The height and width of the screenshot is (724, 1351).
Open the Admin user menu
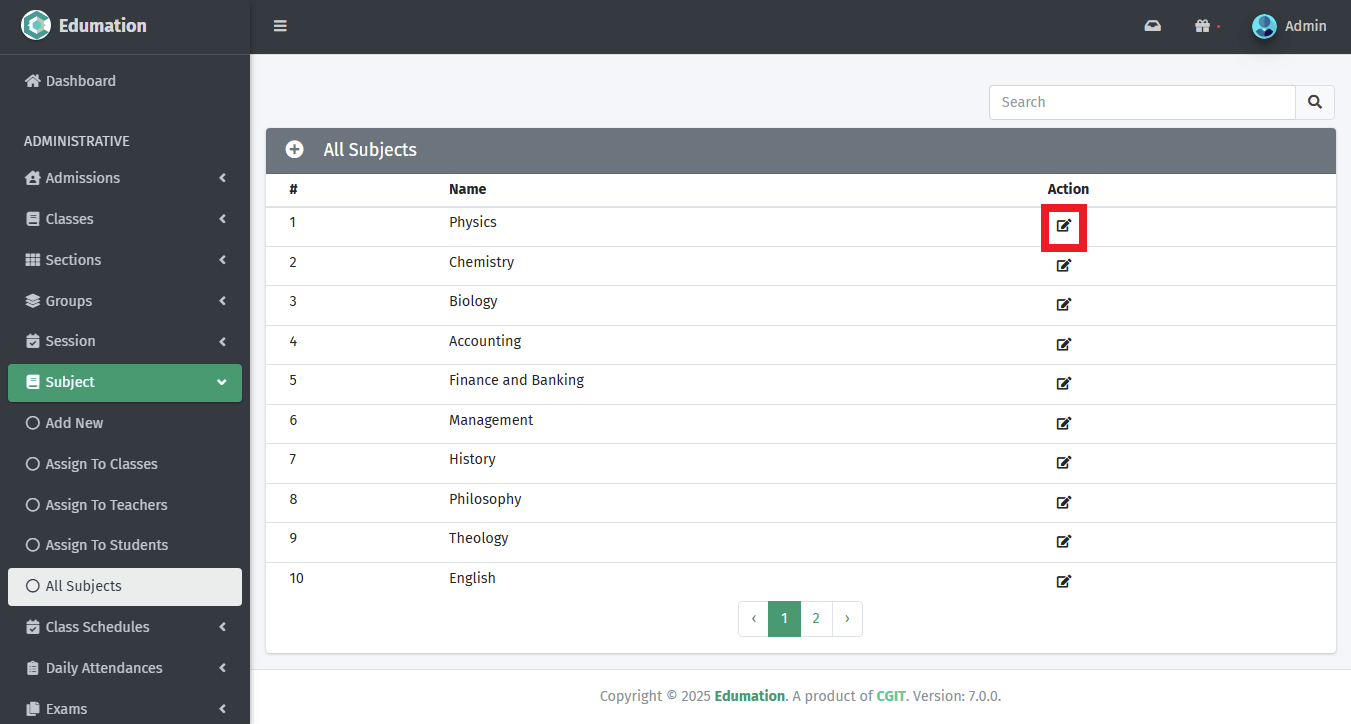[x=1290, y=26]
